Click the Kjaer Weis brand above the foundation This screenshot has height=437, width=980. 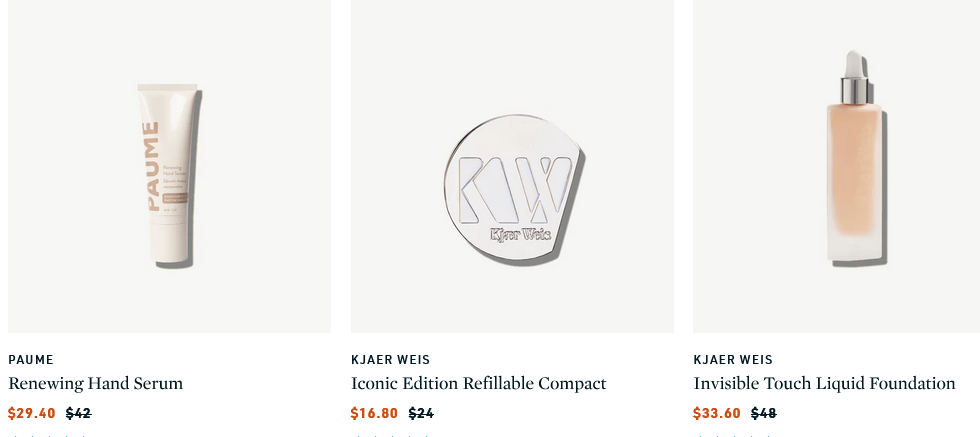click(732, 360)
